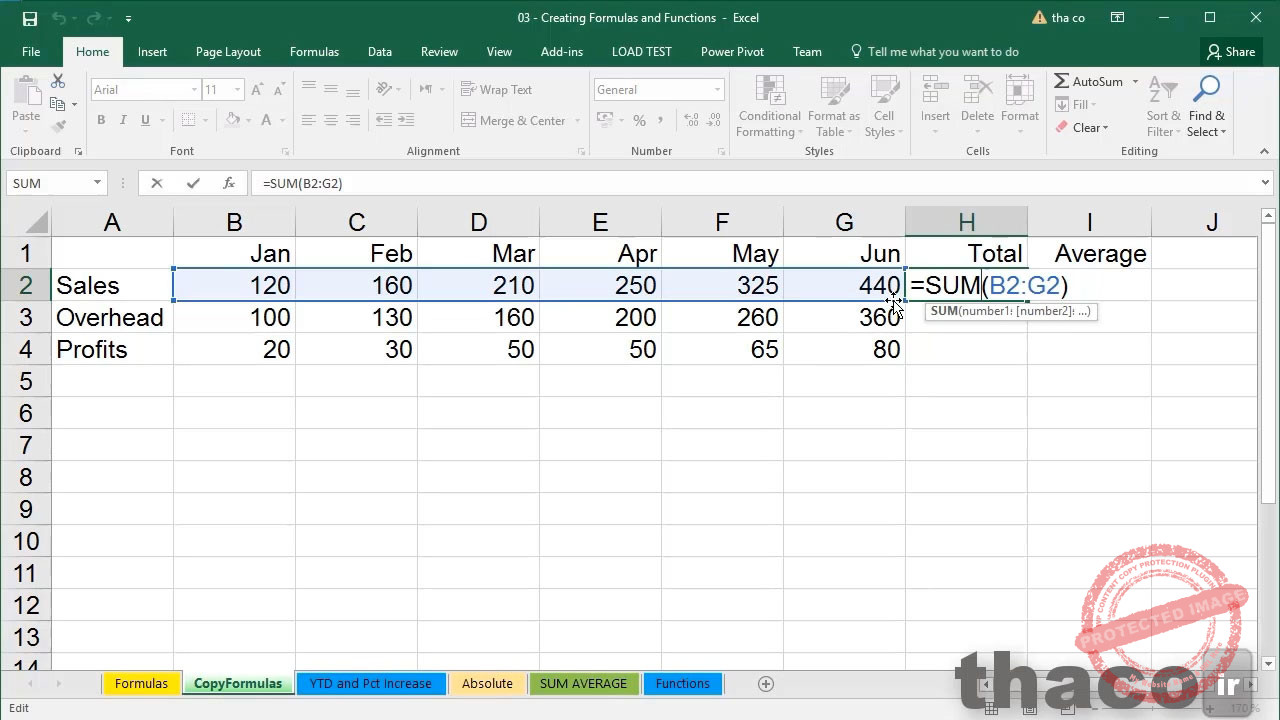This screenshot has height=720, width=1280.
Task: Click the Save icon in the title bar
Action: point(29,18)
